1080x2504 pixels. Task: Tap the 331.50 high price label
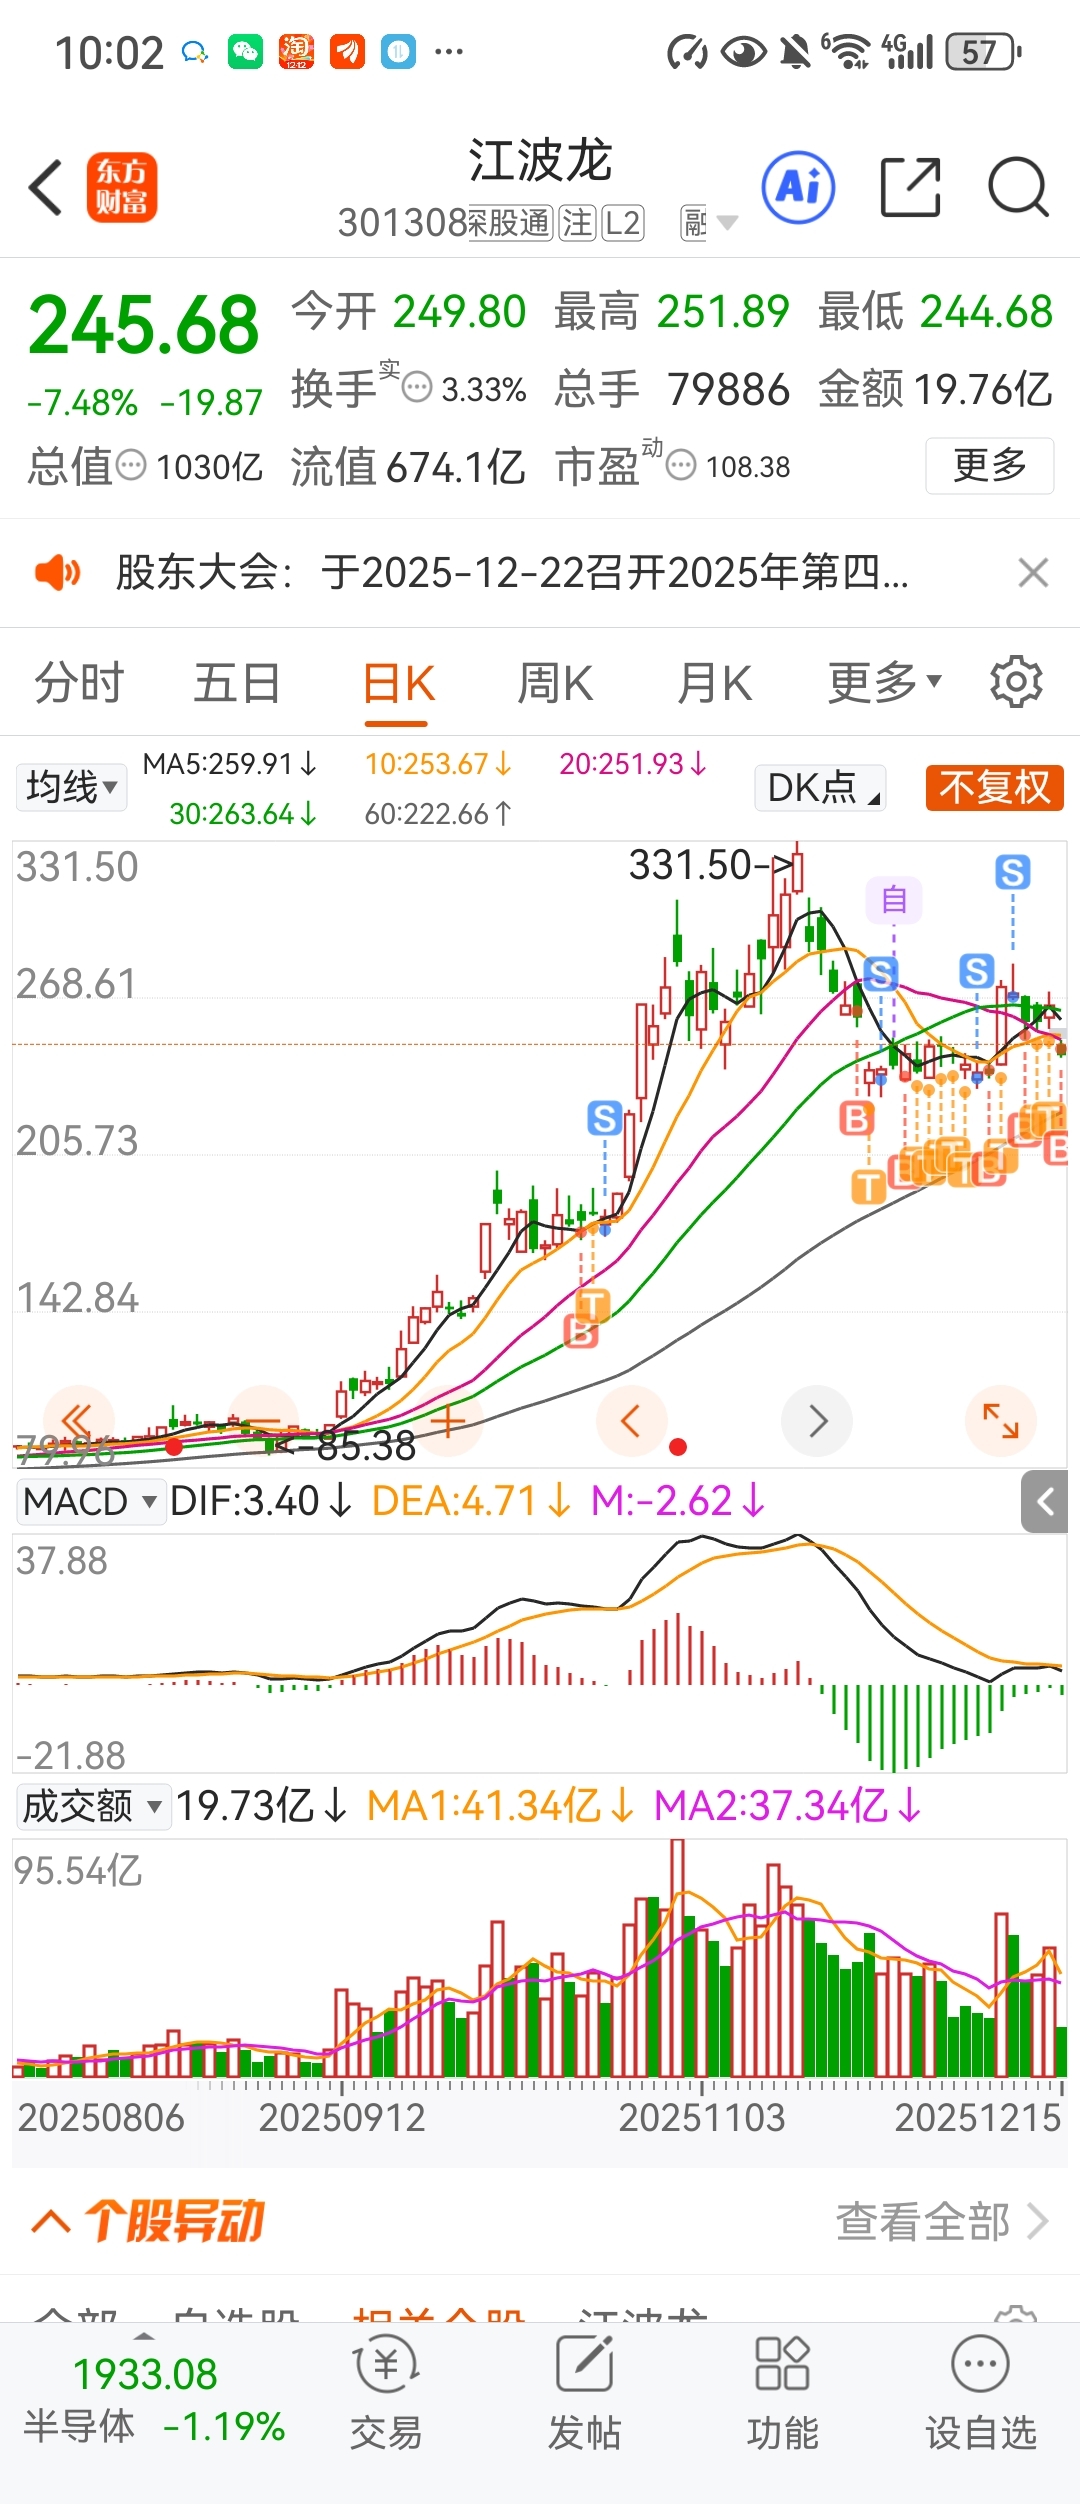coord(710,864)
